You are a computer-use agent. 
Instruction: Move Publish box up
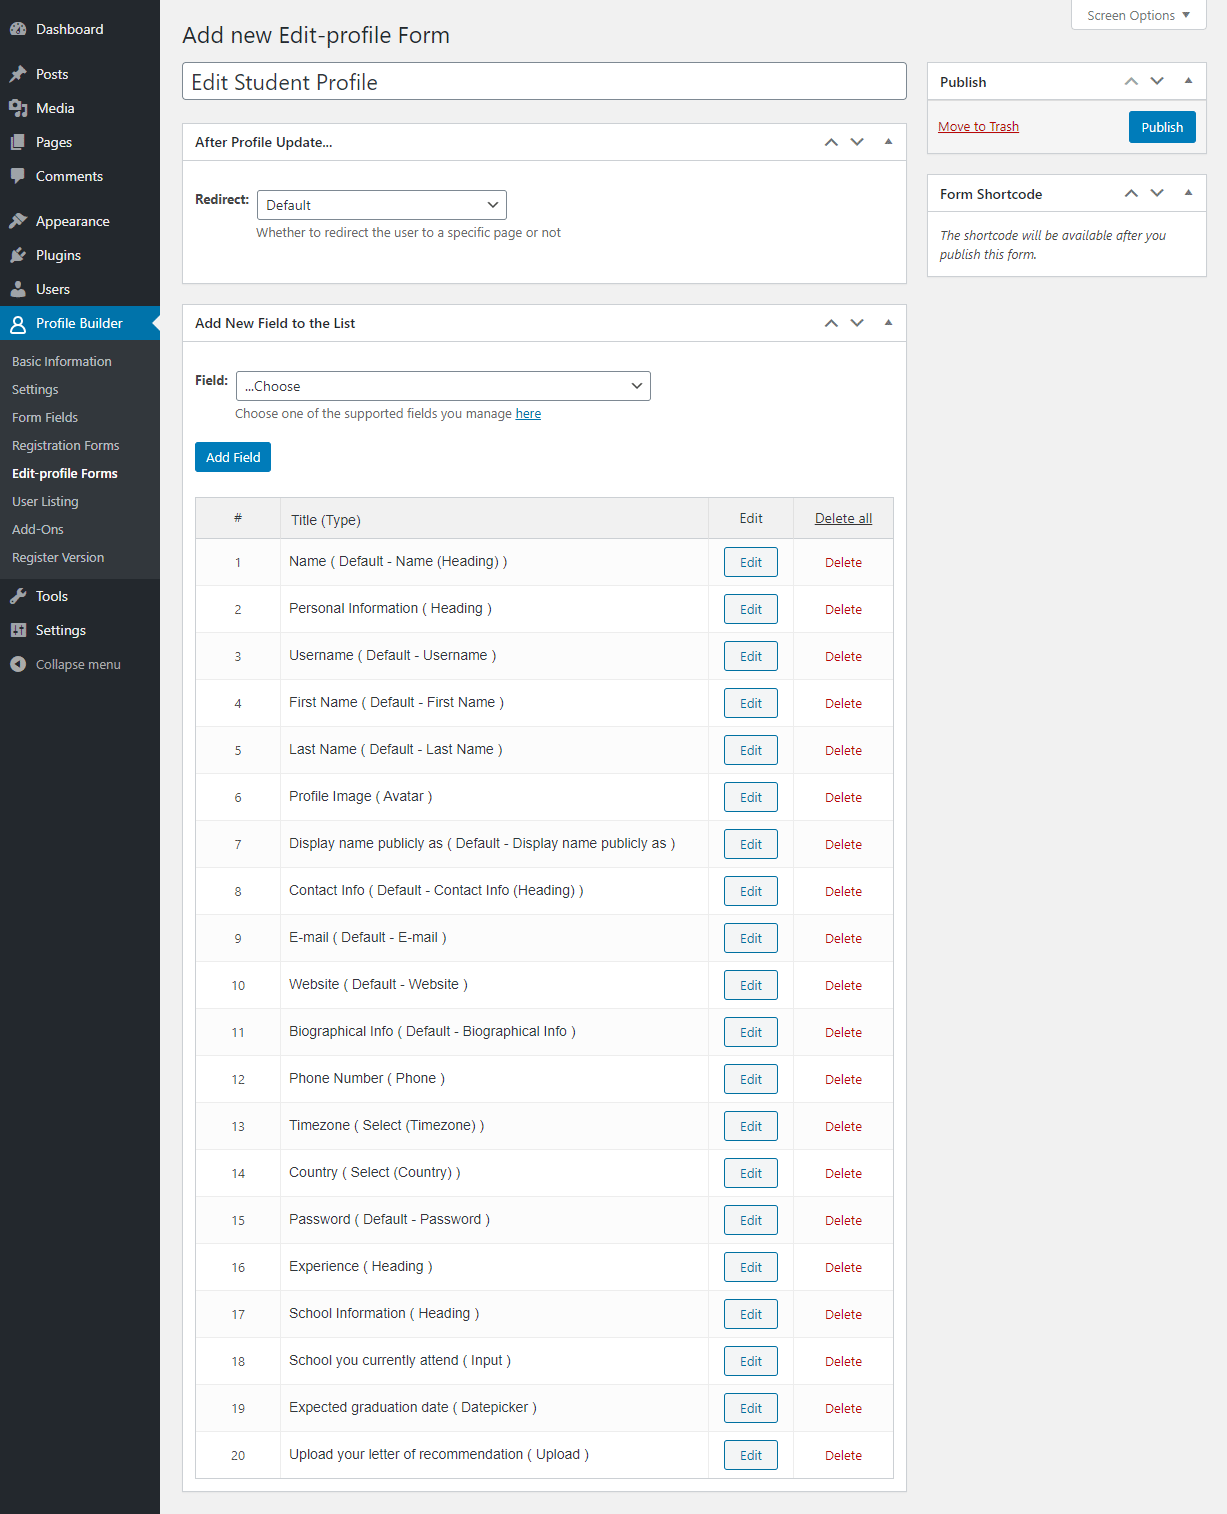coord(1131,81)
